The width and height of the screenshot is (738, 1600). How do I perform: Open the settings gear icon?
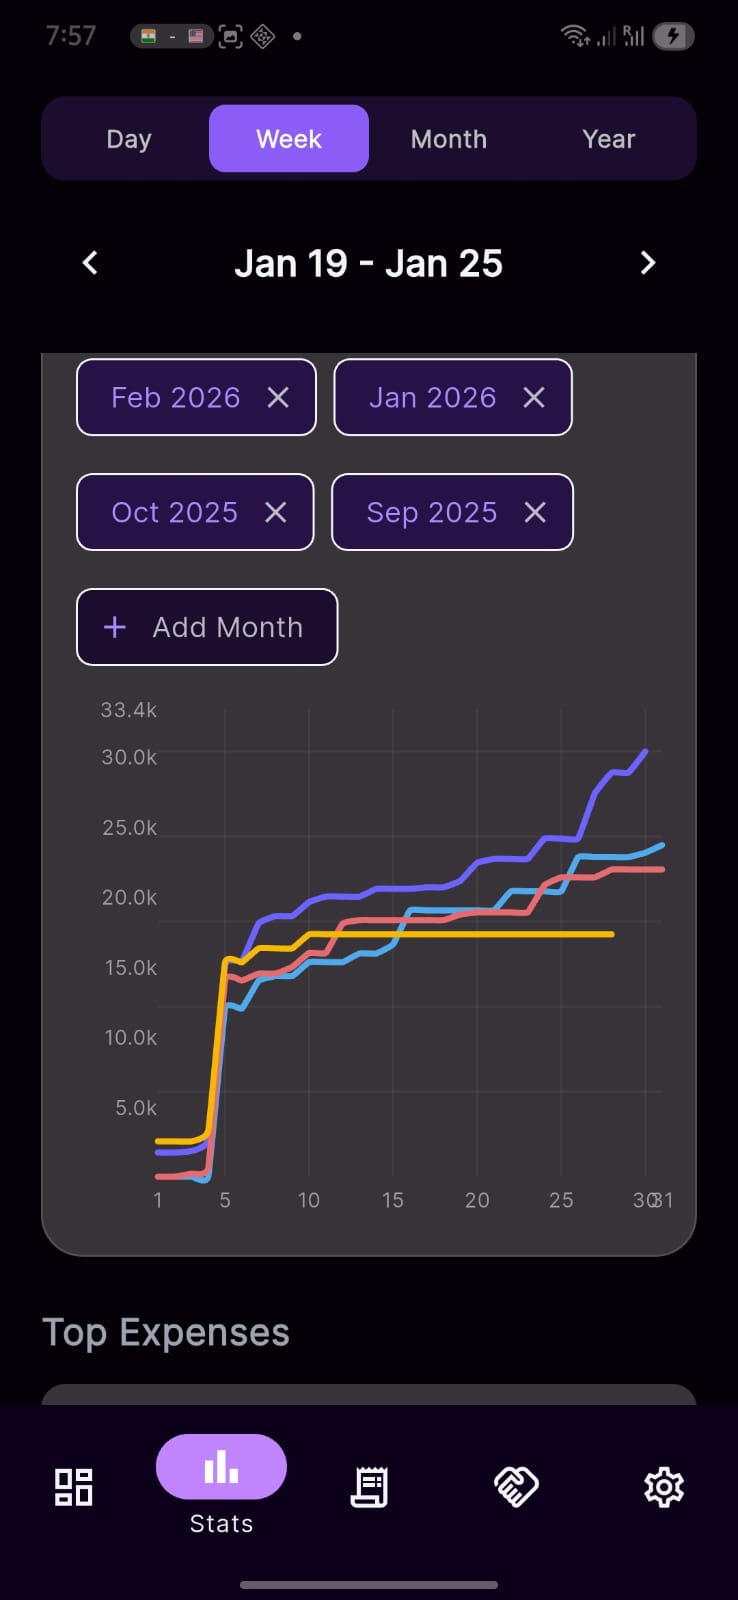pyautogui.click(x=663, y=1487)
